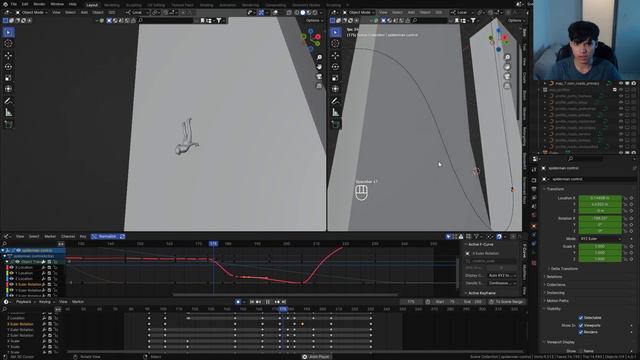This screenshot has height=360, width=640.
Task: Uncheck Show In Viewports checkbox
Action: click(581, 326)
